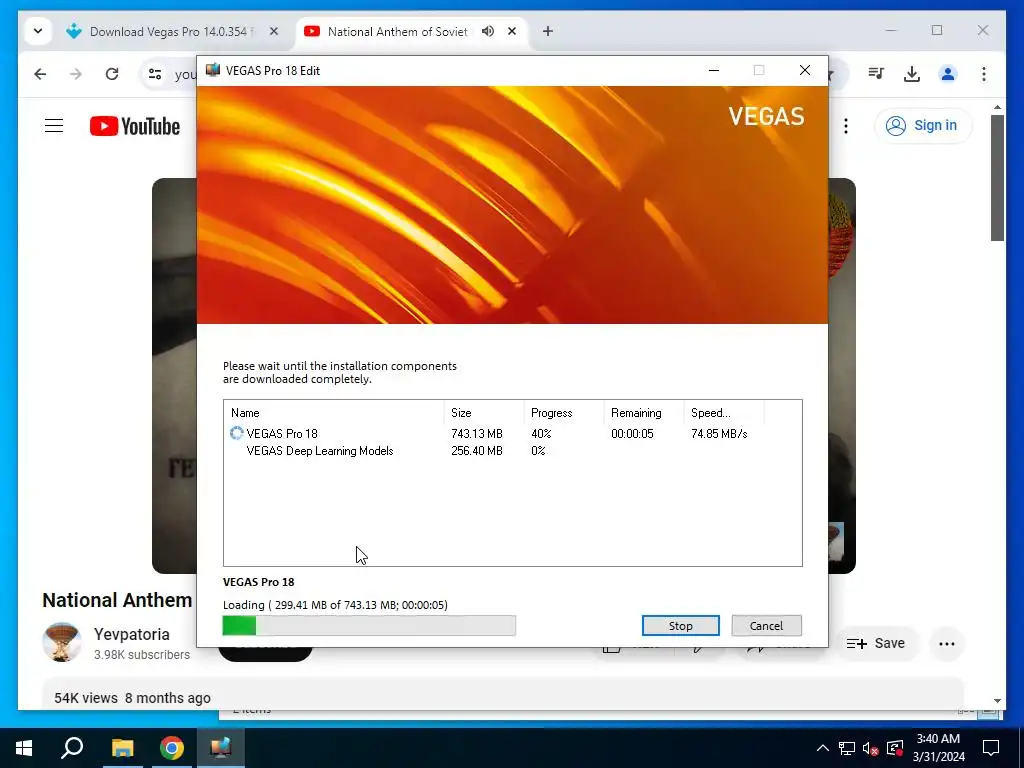Click the Speed column header

(x=724, y=413)
